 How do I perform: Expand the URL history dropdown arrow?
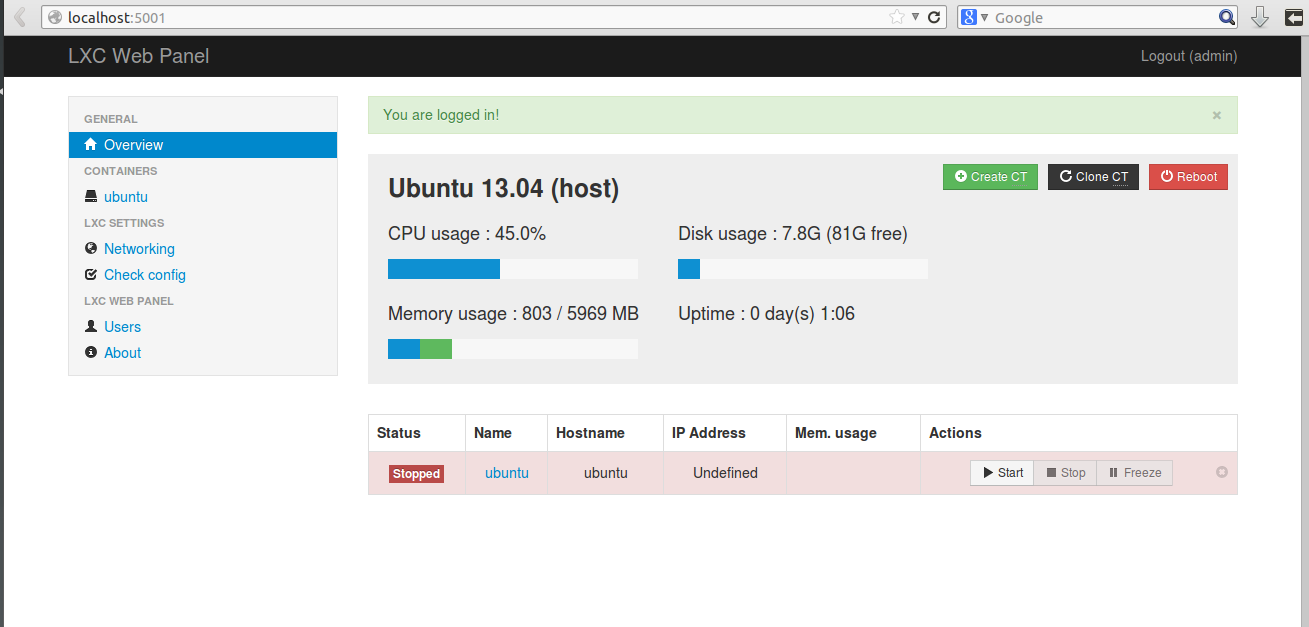(x=915, y=17)
